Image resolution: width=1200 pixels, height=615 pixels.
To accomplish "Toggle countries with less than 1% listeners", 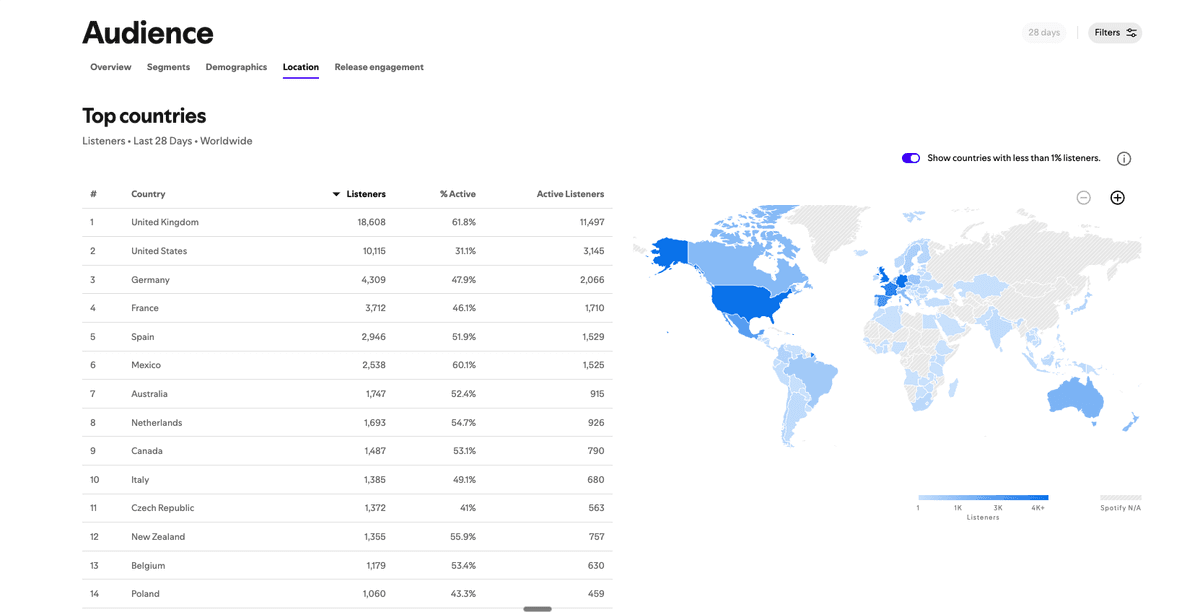I will point(910,158).
